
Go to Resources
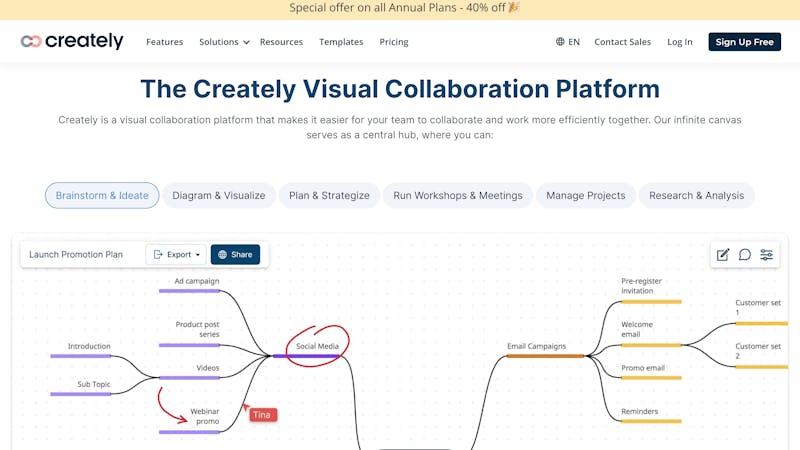281,42
